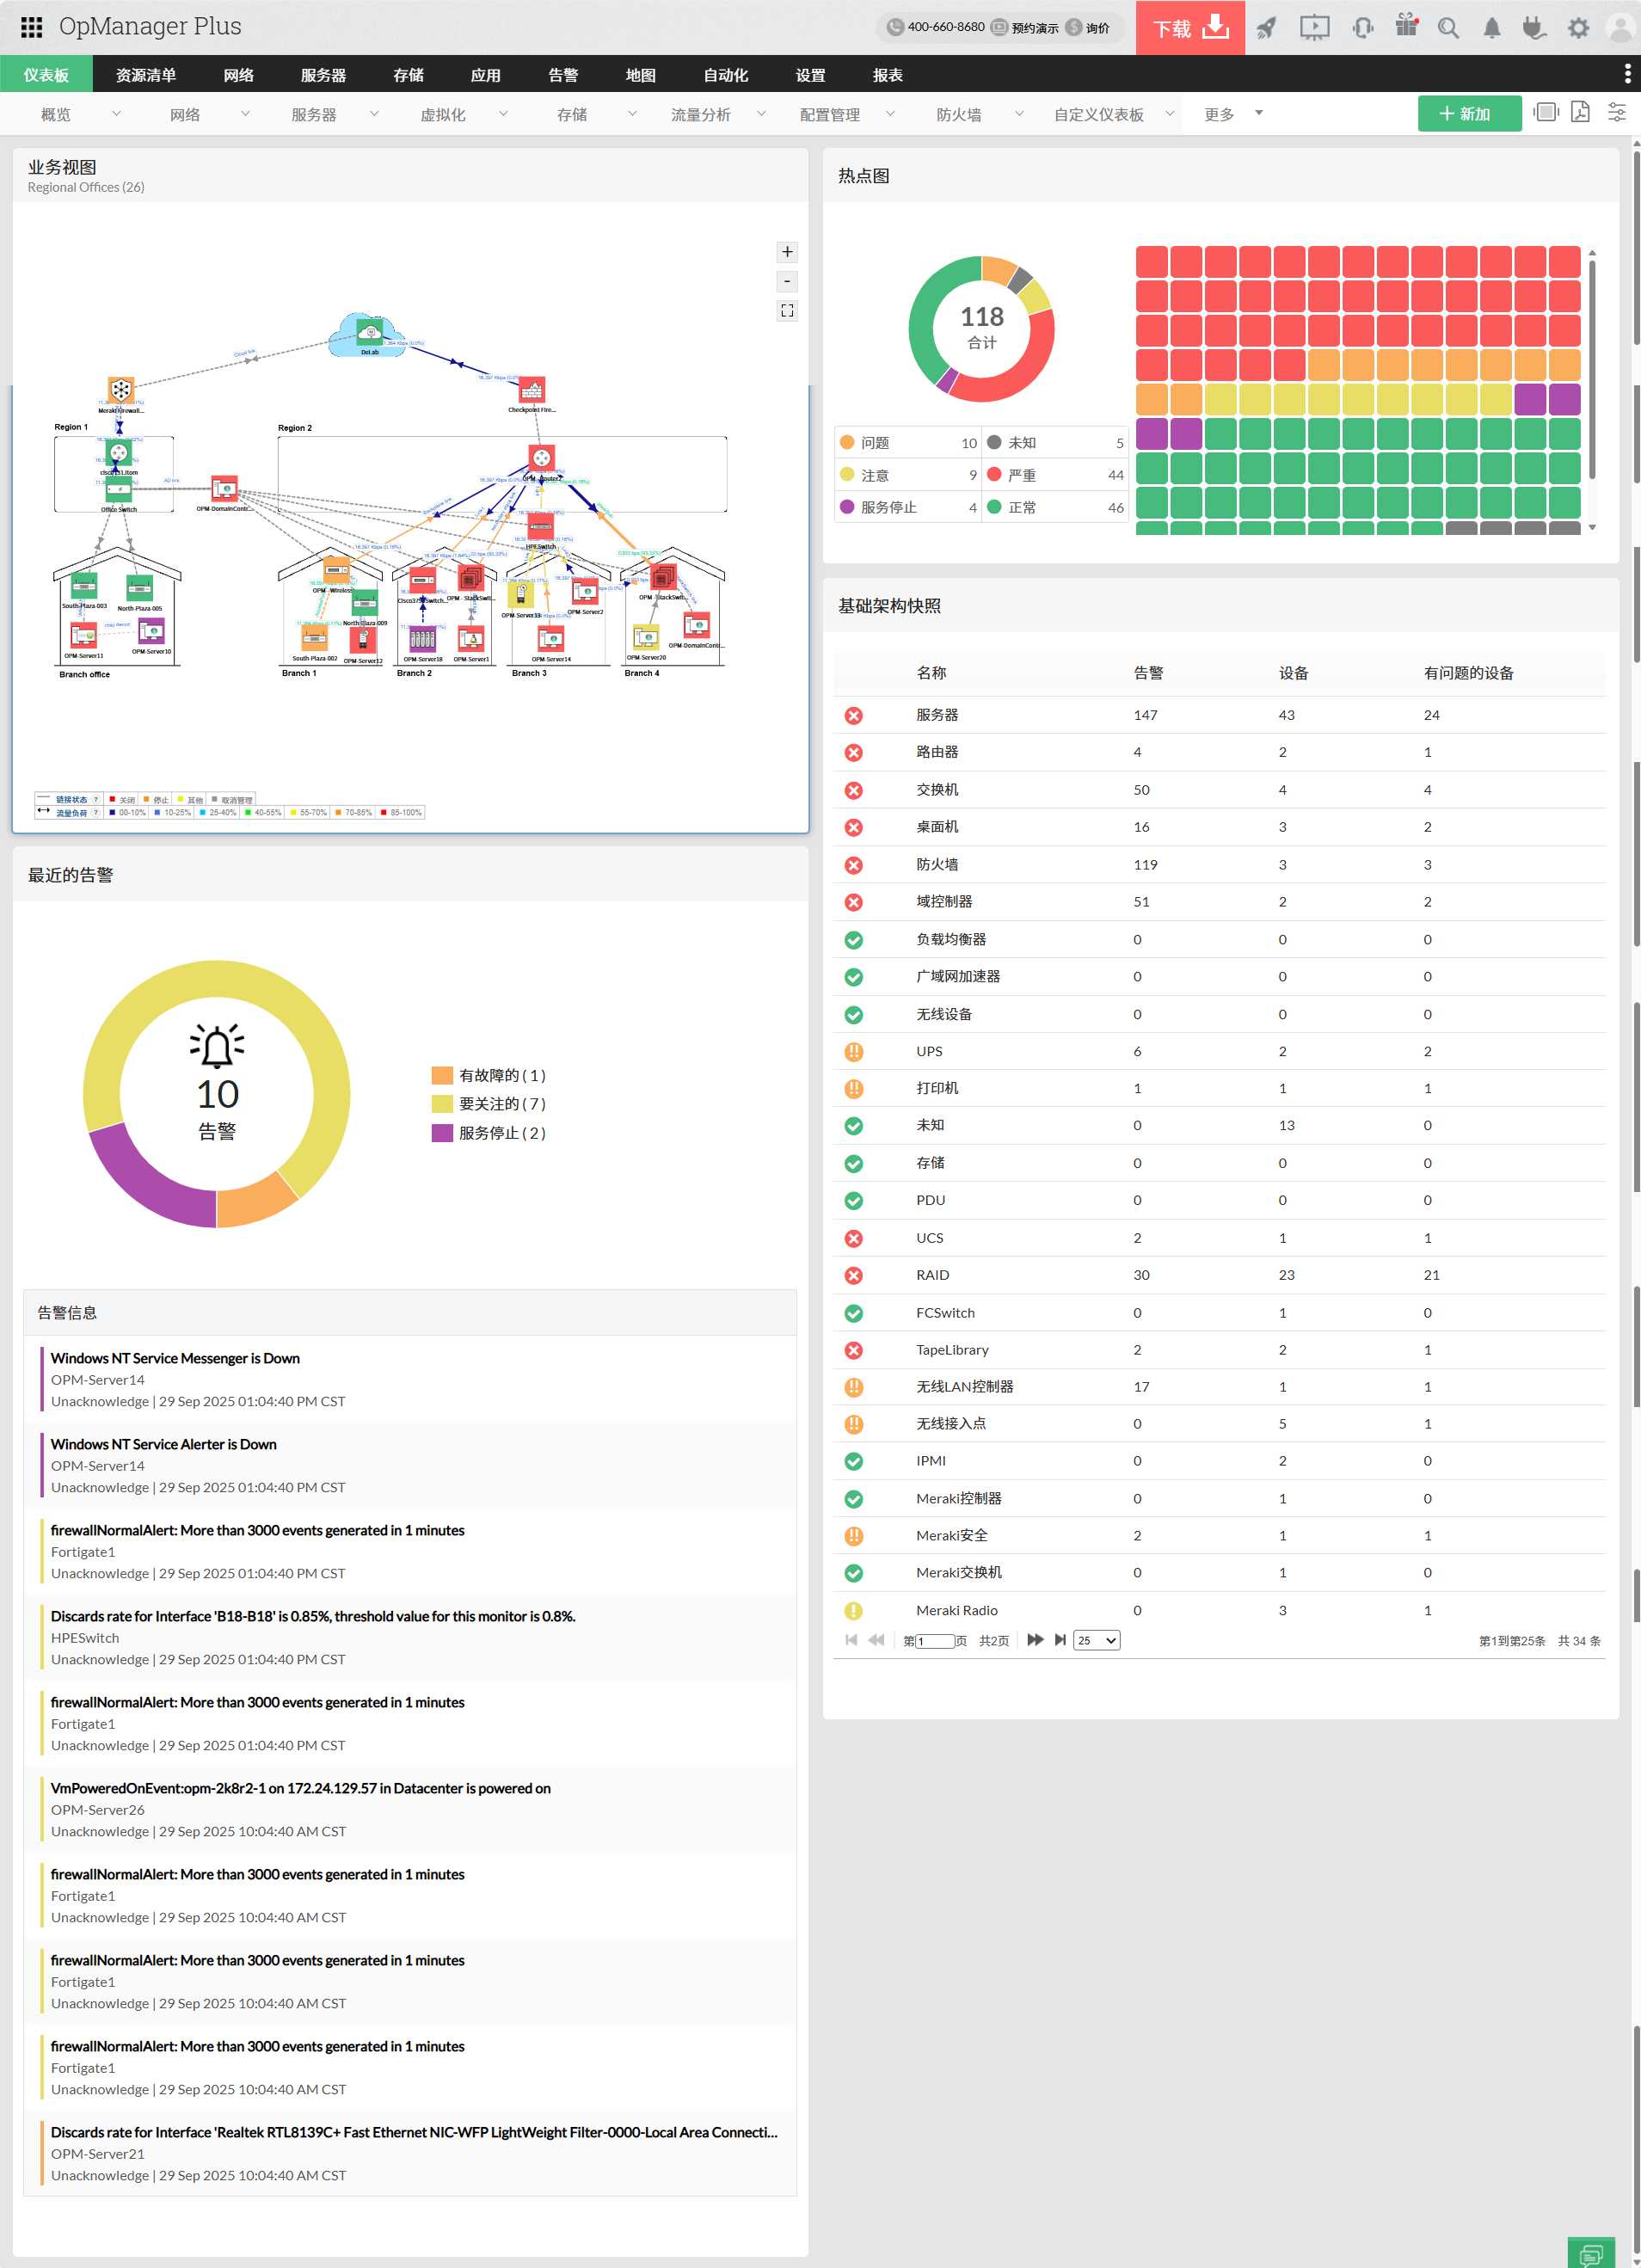Click the red 85-100% traffic load color swatch
The width and height of the screenshot is (1641, 2268).
click(x=384, y=813)
